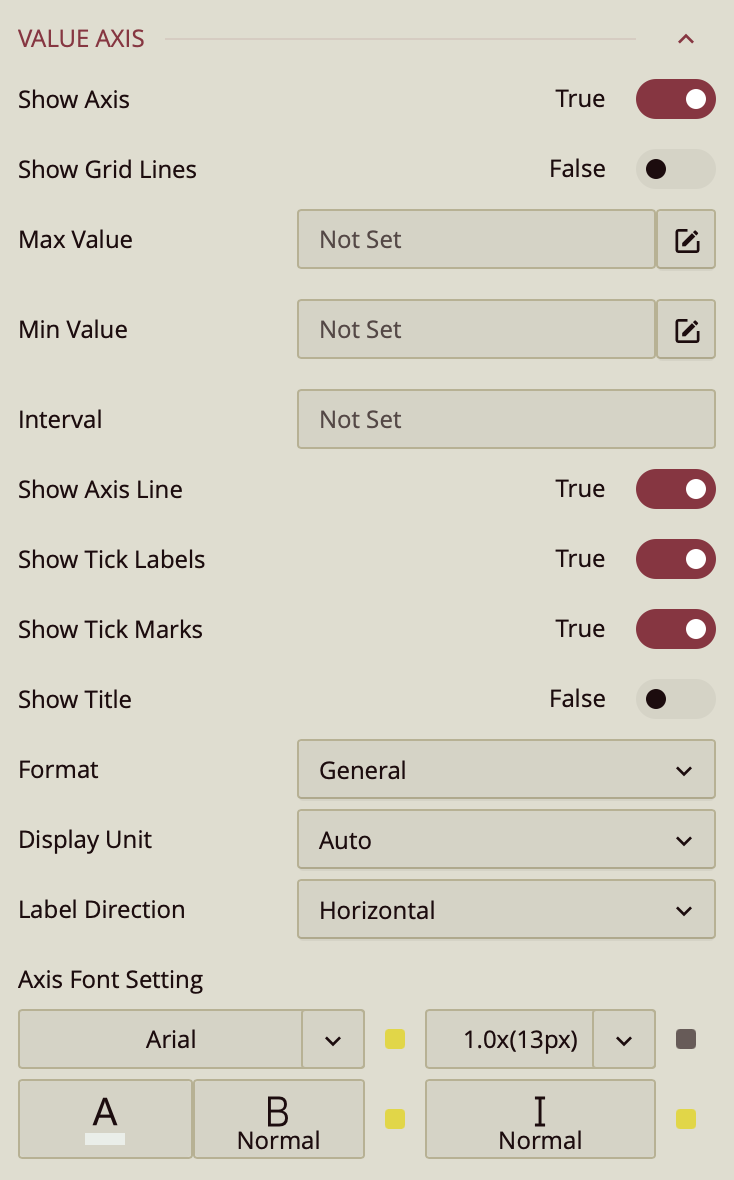Turn off the Show Axis toggle
The width and height of the screenshot is (734, 1180).
coord(676,99)
